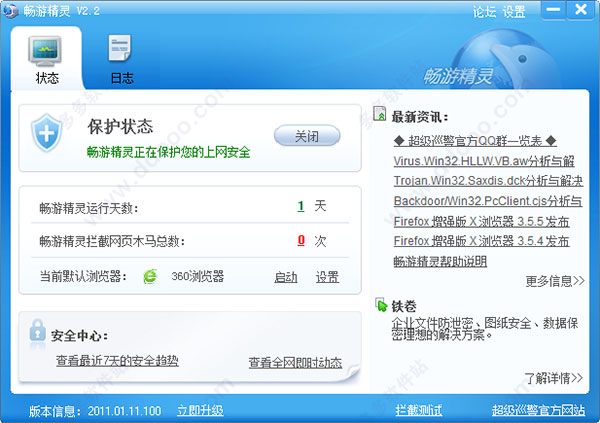Open Virus.Win32.HLLW.VB.aw analysis link
Screen dimensions: 600x423
[x=484, y=161]
